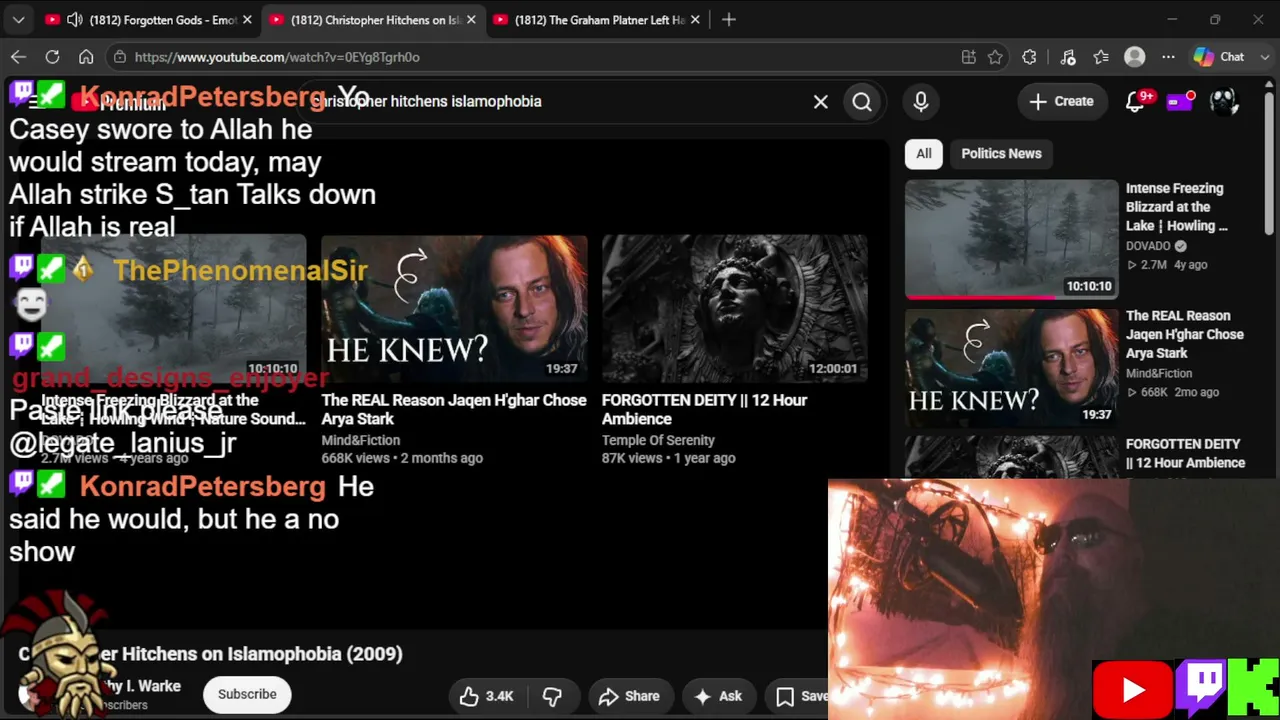Open the Ask AI button
This screenshot has height=720, width=1280.
[718, 696]
